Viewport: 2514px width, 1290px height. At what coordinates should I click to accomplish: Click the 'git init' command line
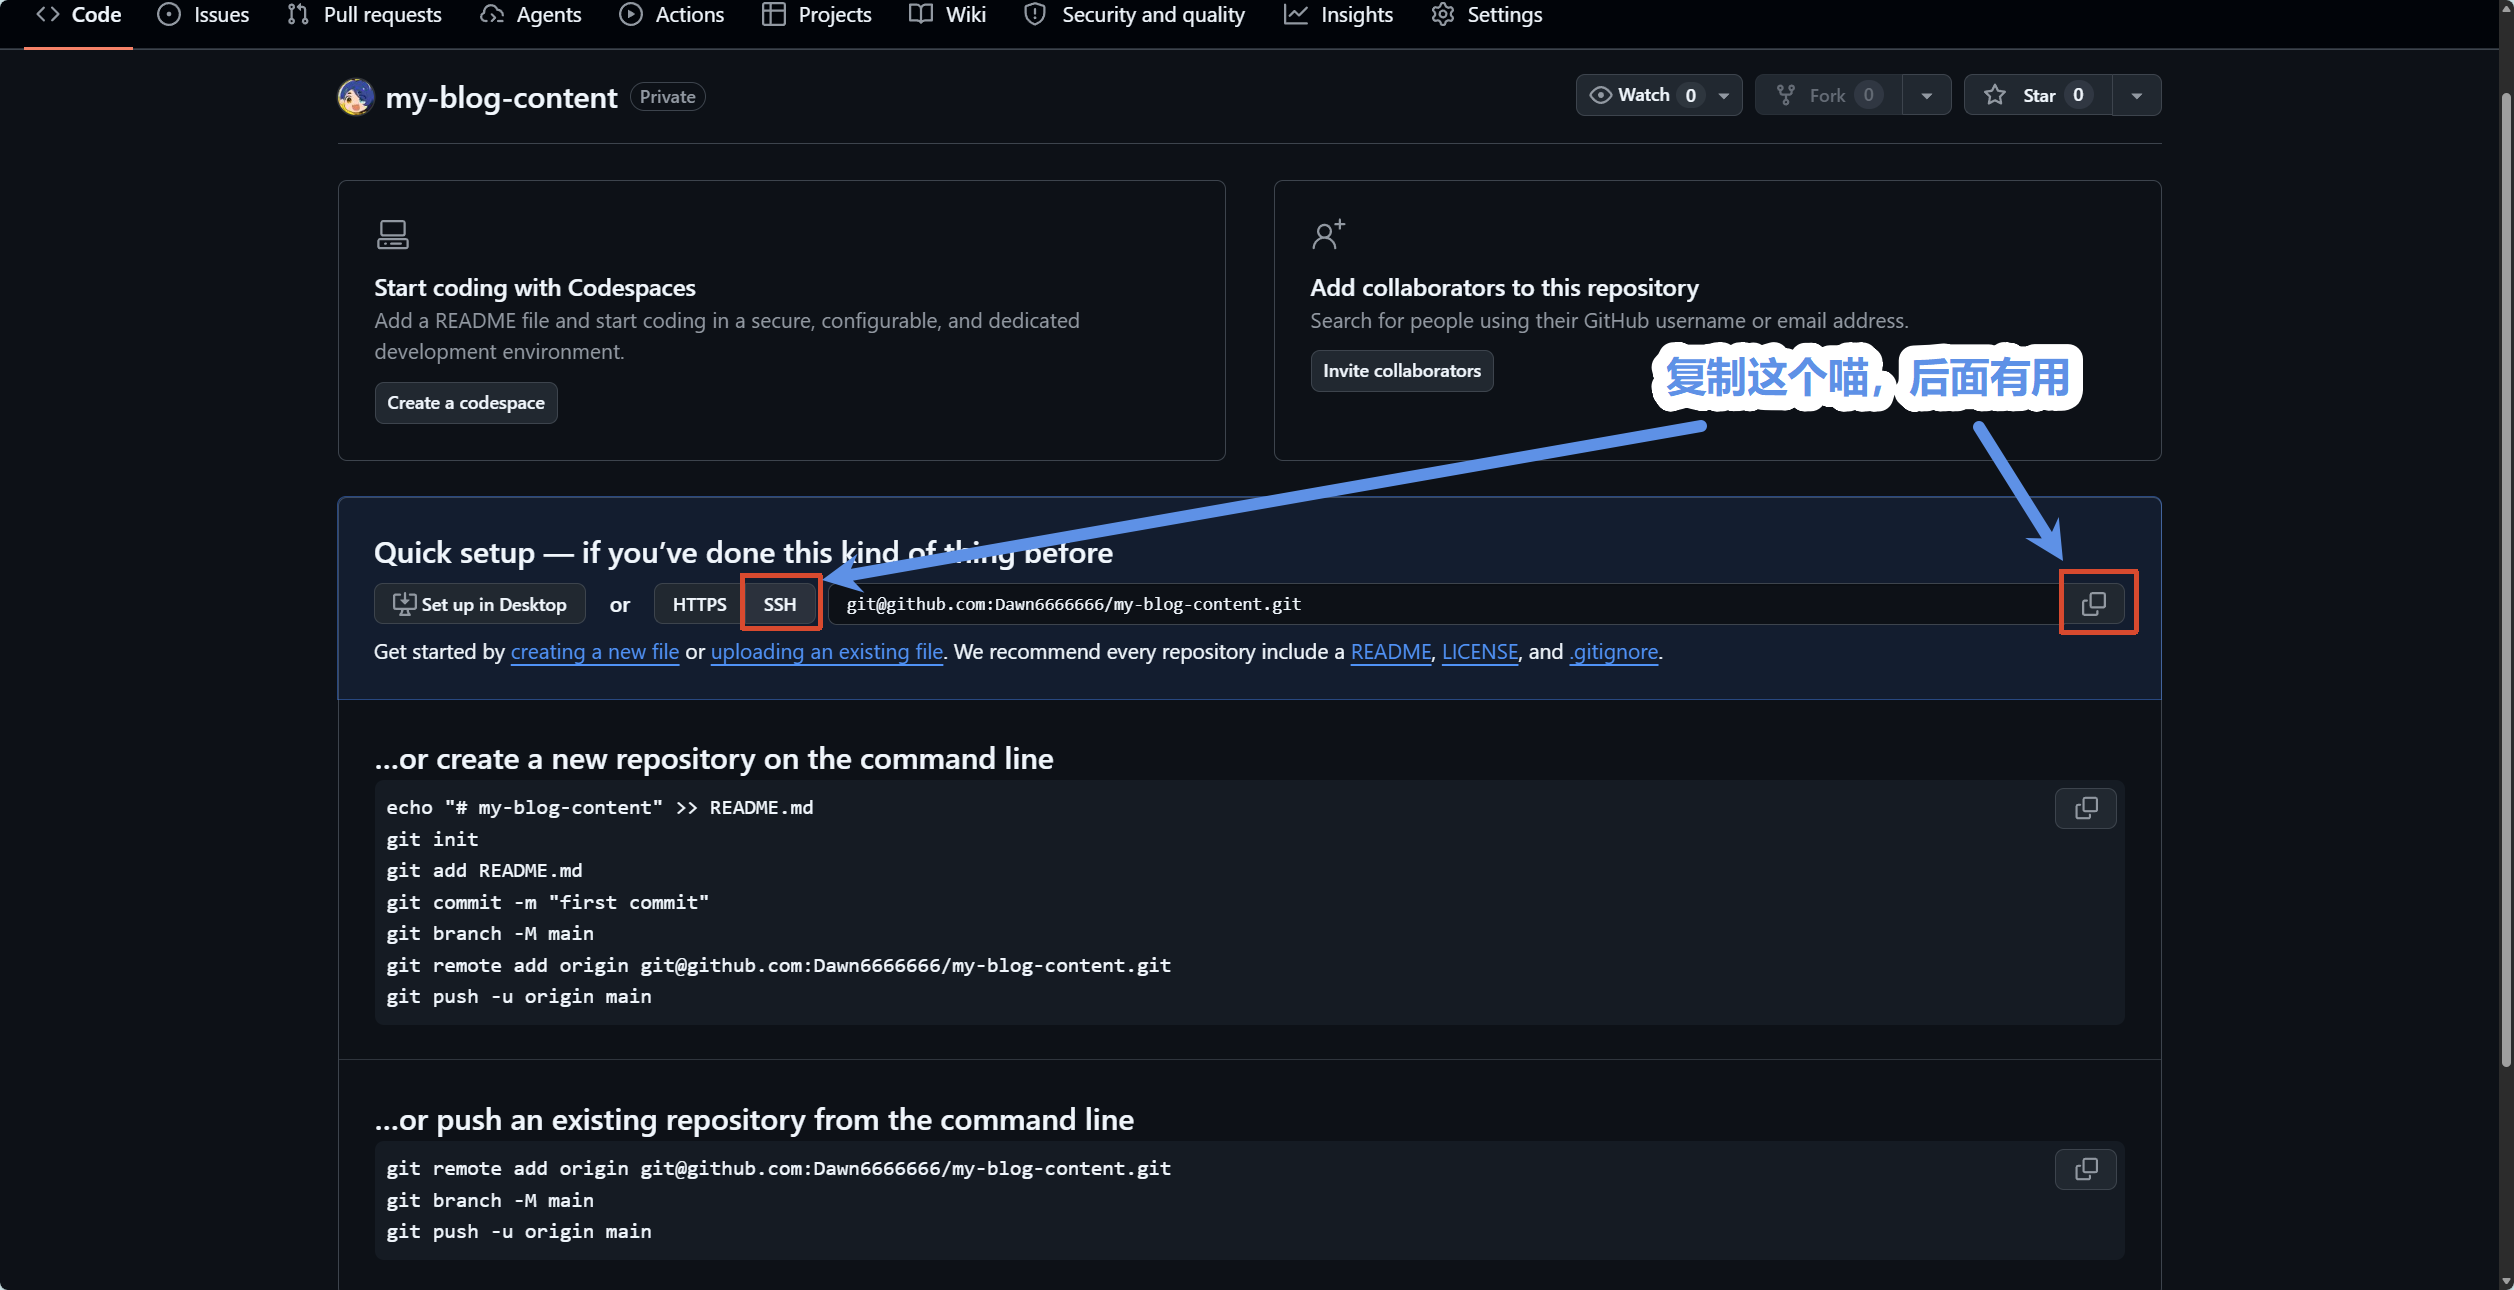433,840
